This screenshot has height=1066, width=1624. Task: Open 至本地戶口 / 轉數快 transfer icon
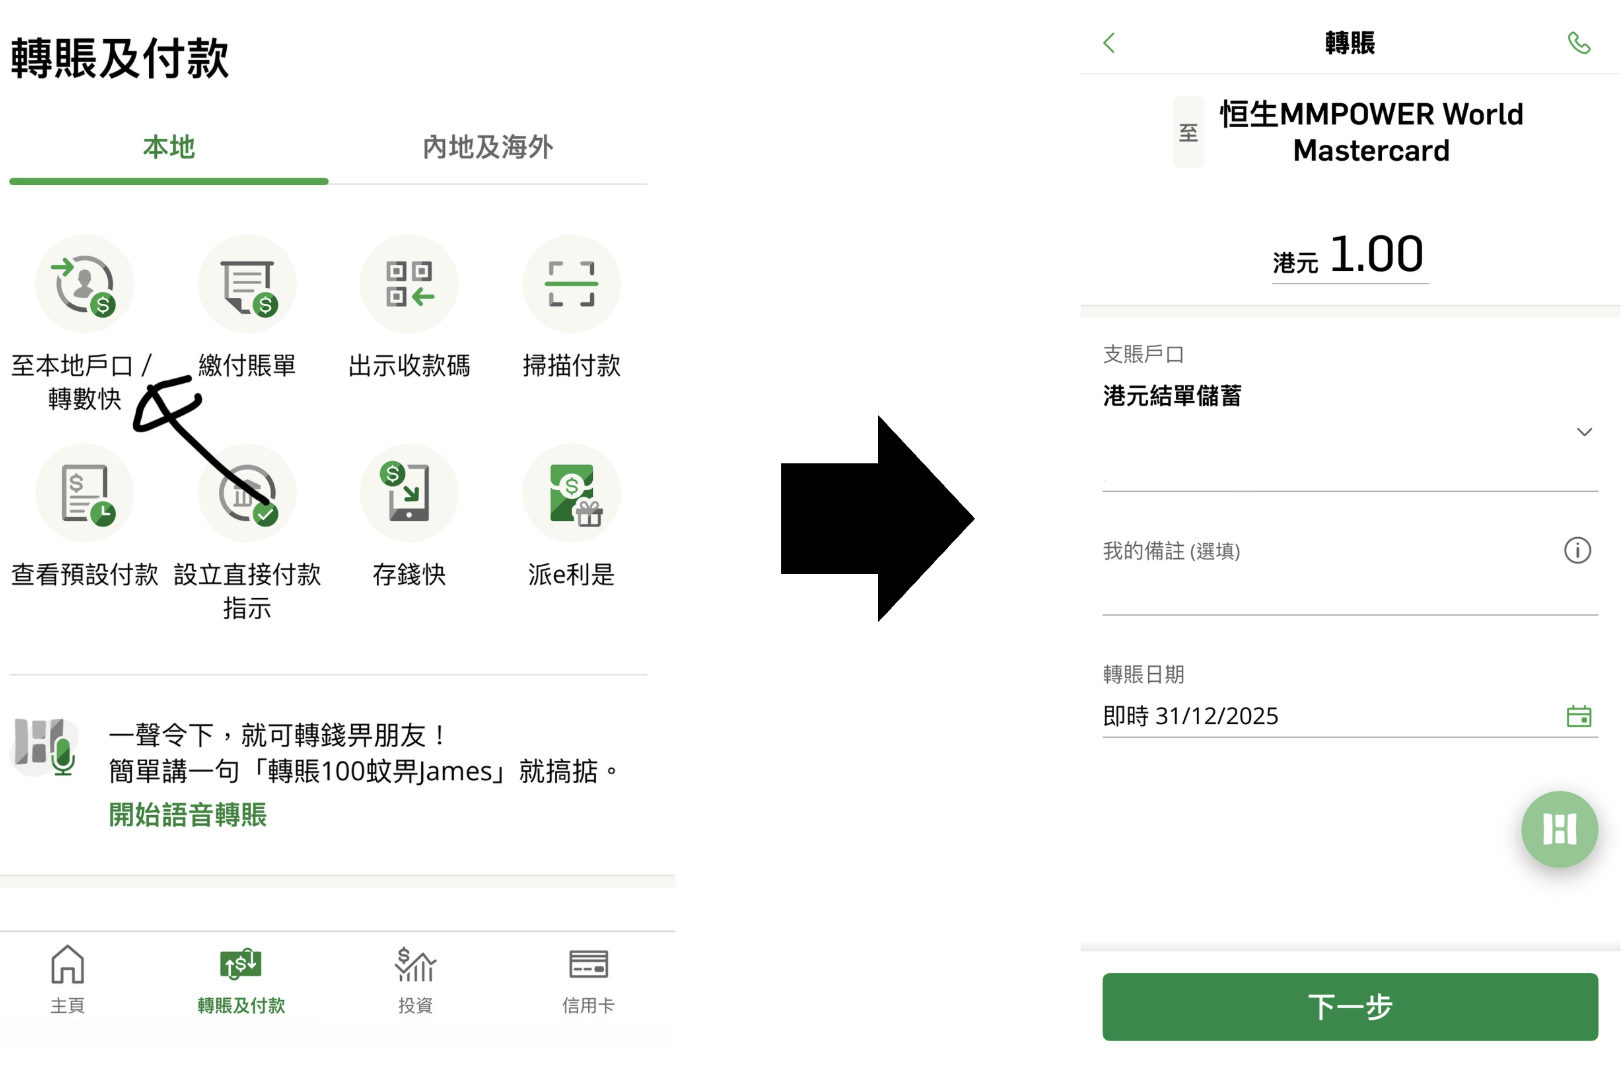pyautogui.click(x=84, y=284)
